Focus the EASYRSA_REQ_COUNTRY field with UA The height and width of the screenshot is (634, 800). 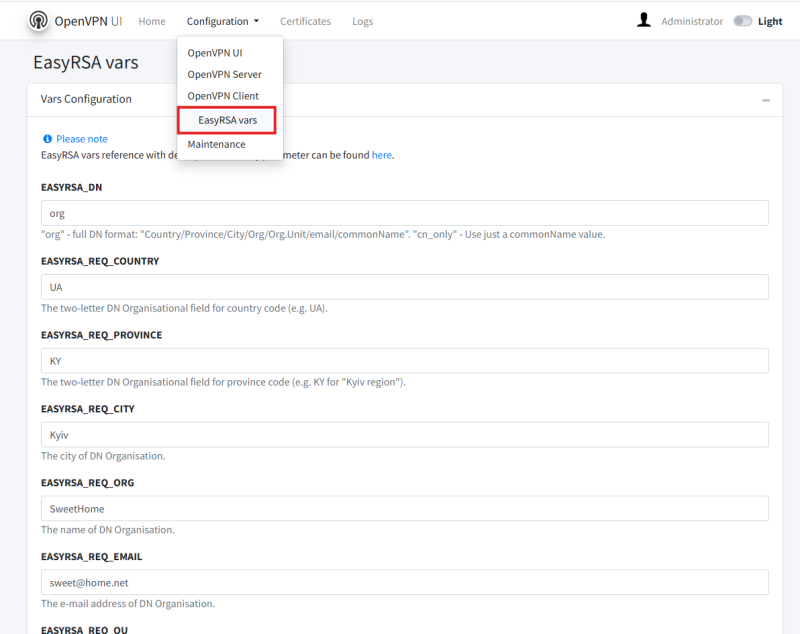click(405, 287)
